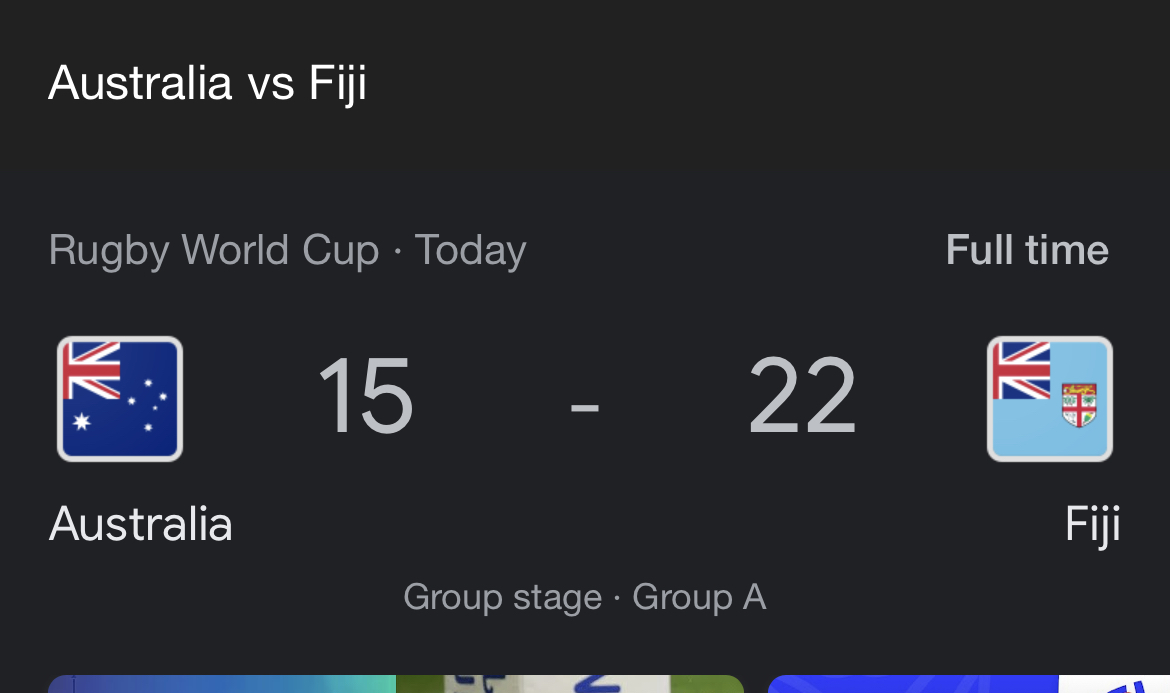The height and width of the screenshot is (693, 1170).
Task: Click the Australia vs Fiji heading
Action: pyautogui.click(x=207, y=83)
